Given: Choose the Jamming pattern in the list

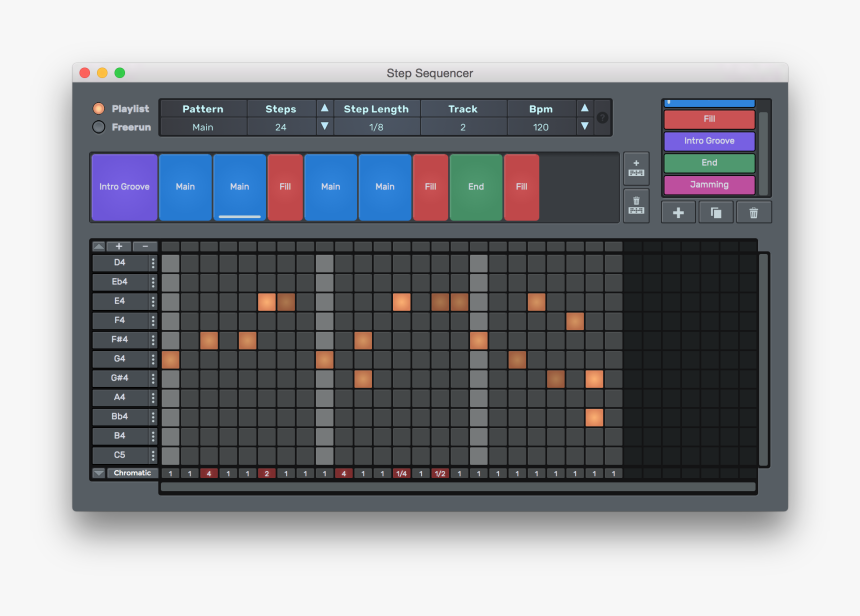Looking at the screenshot, I should coord(709,185).
